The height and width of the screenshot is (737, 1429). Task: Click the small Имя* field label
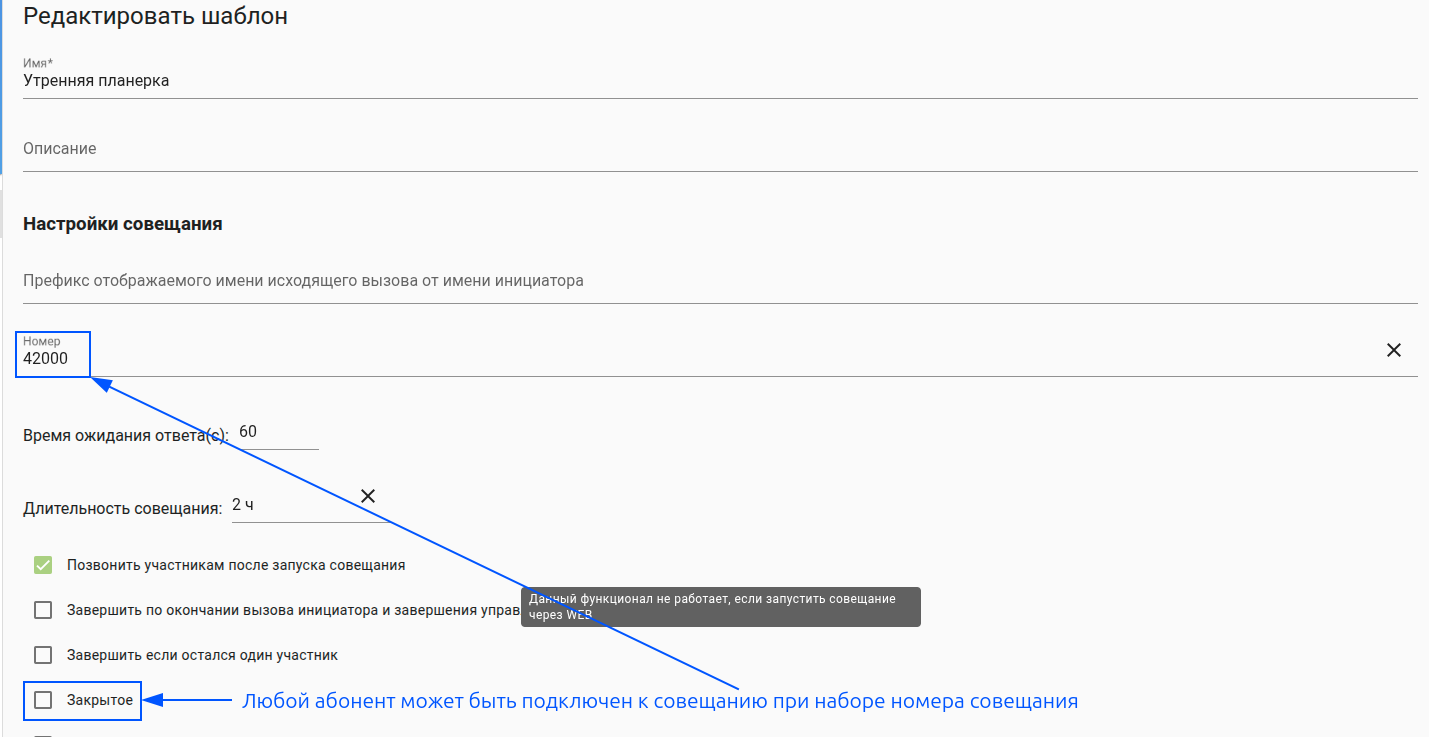(38, 63)
